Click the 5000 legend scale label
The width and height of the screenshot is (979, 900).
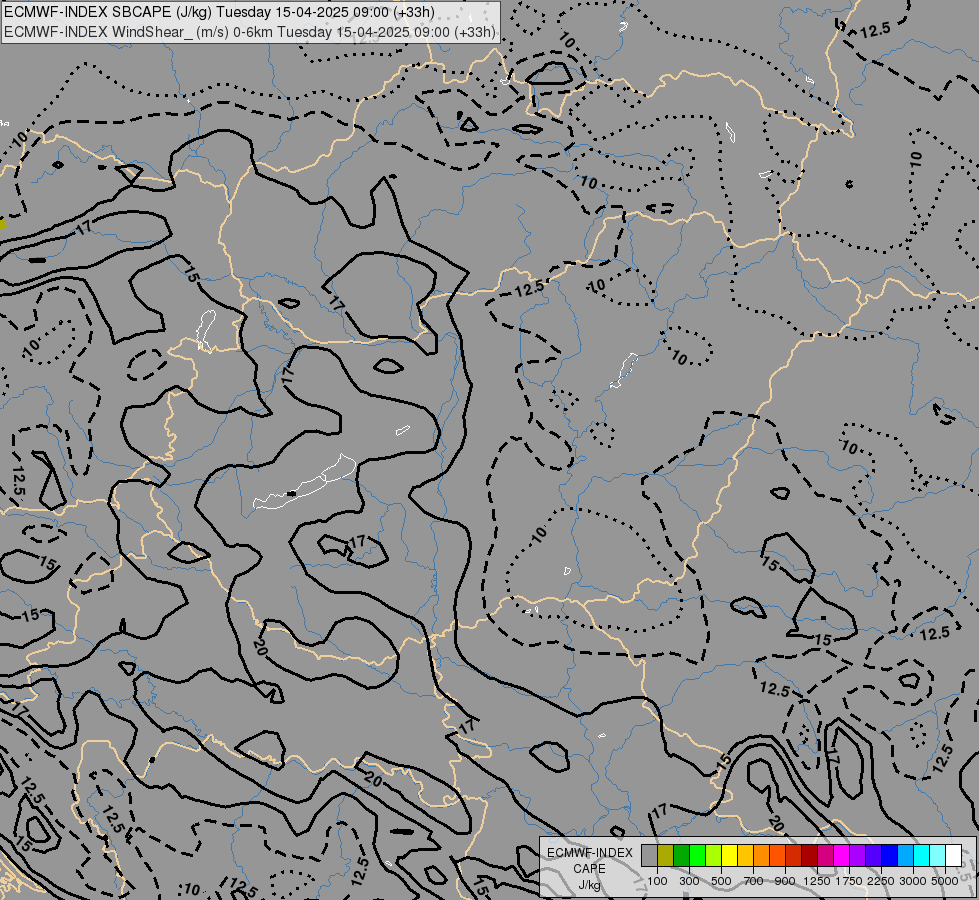click(945, 881)
